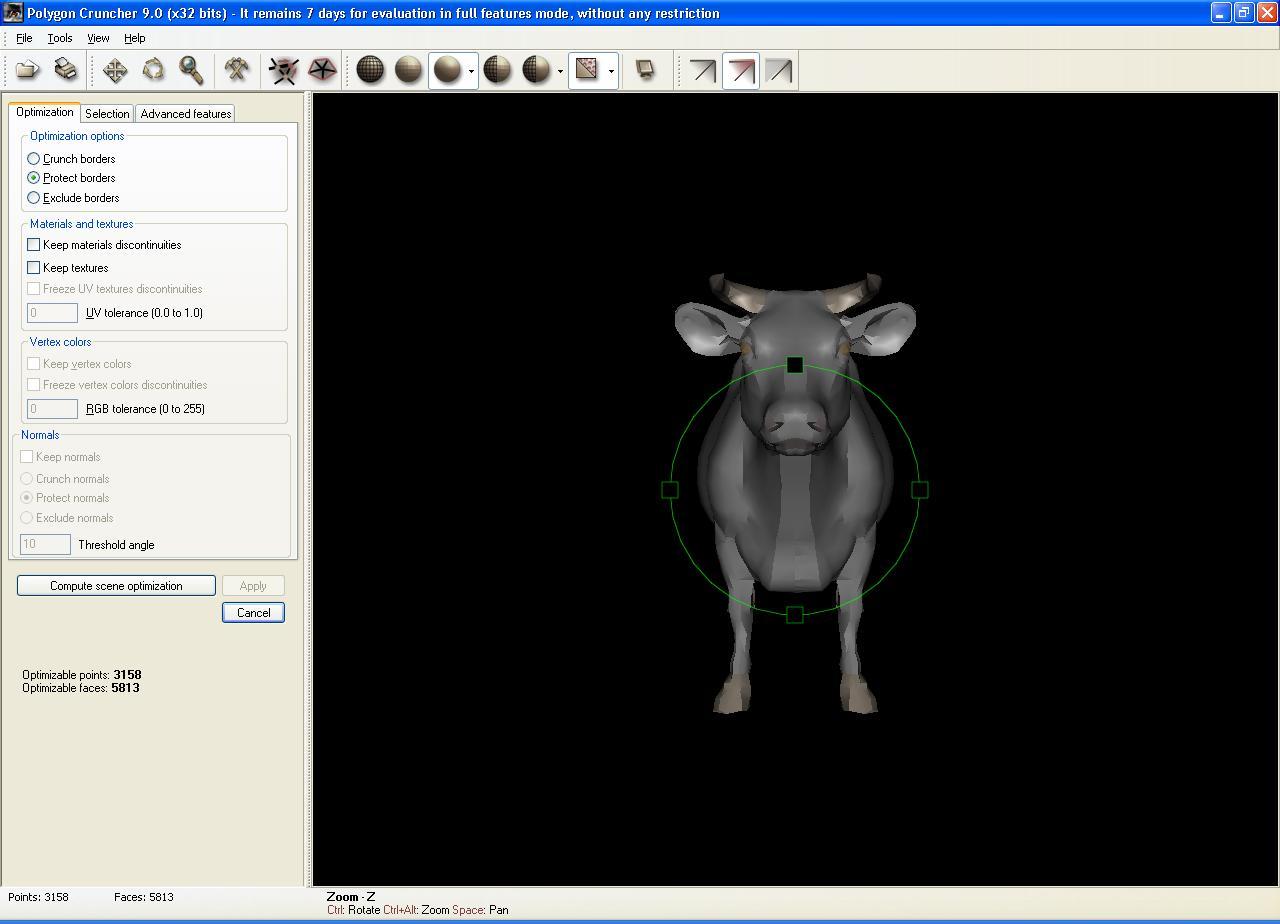Click the Cancel button

pyautogui.click(x=253, y=613)
